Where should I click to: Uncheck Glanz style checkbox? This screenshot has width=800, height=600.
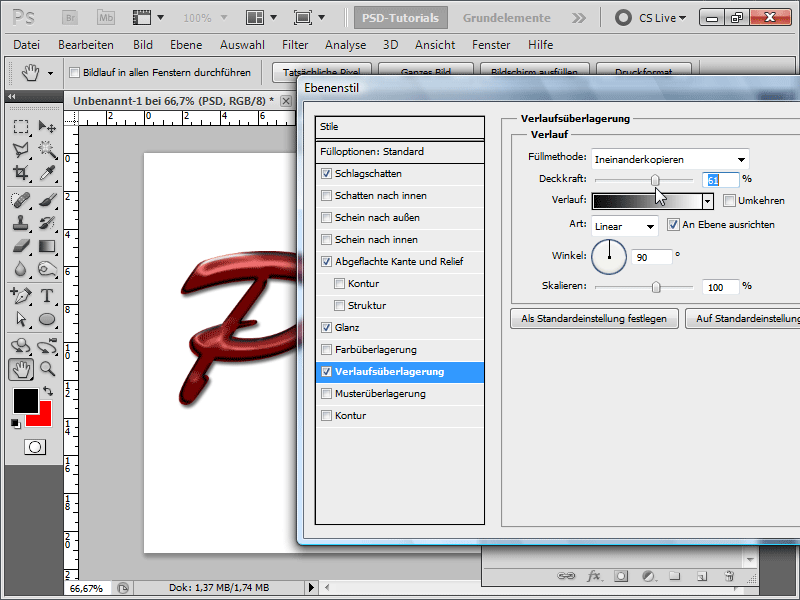pyautogui.click(x=327, y=328)
